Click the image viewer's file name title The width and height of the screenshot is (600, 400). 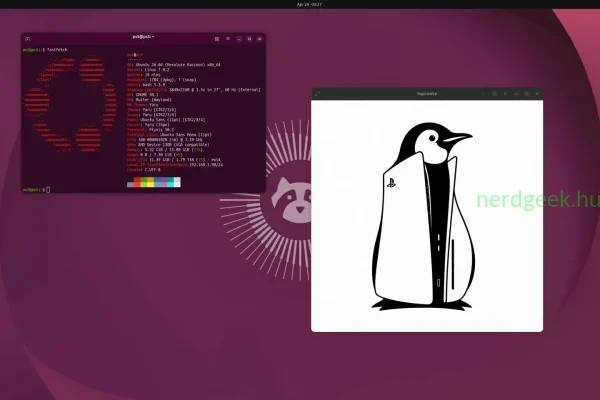pos(427,94)
